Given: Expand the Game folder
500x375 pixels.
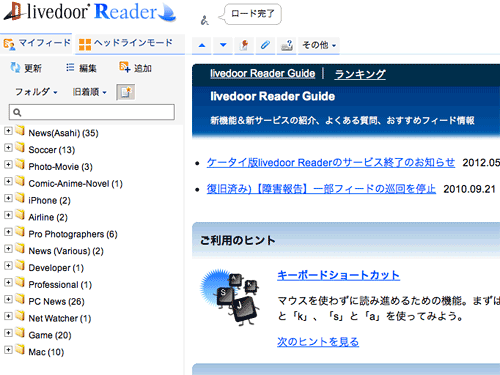Looking at the screenshot, I should pyautogui.click(x=8, y=333).
